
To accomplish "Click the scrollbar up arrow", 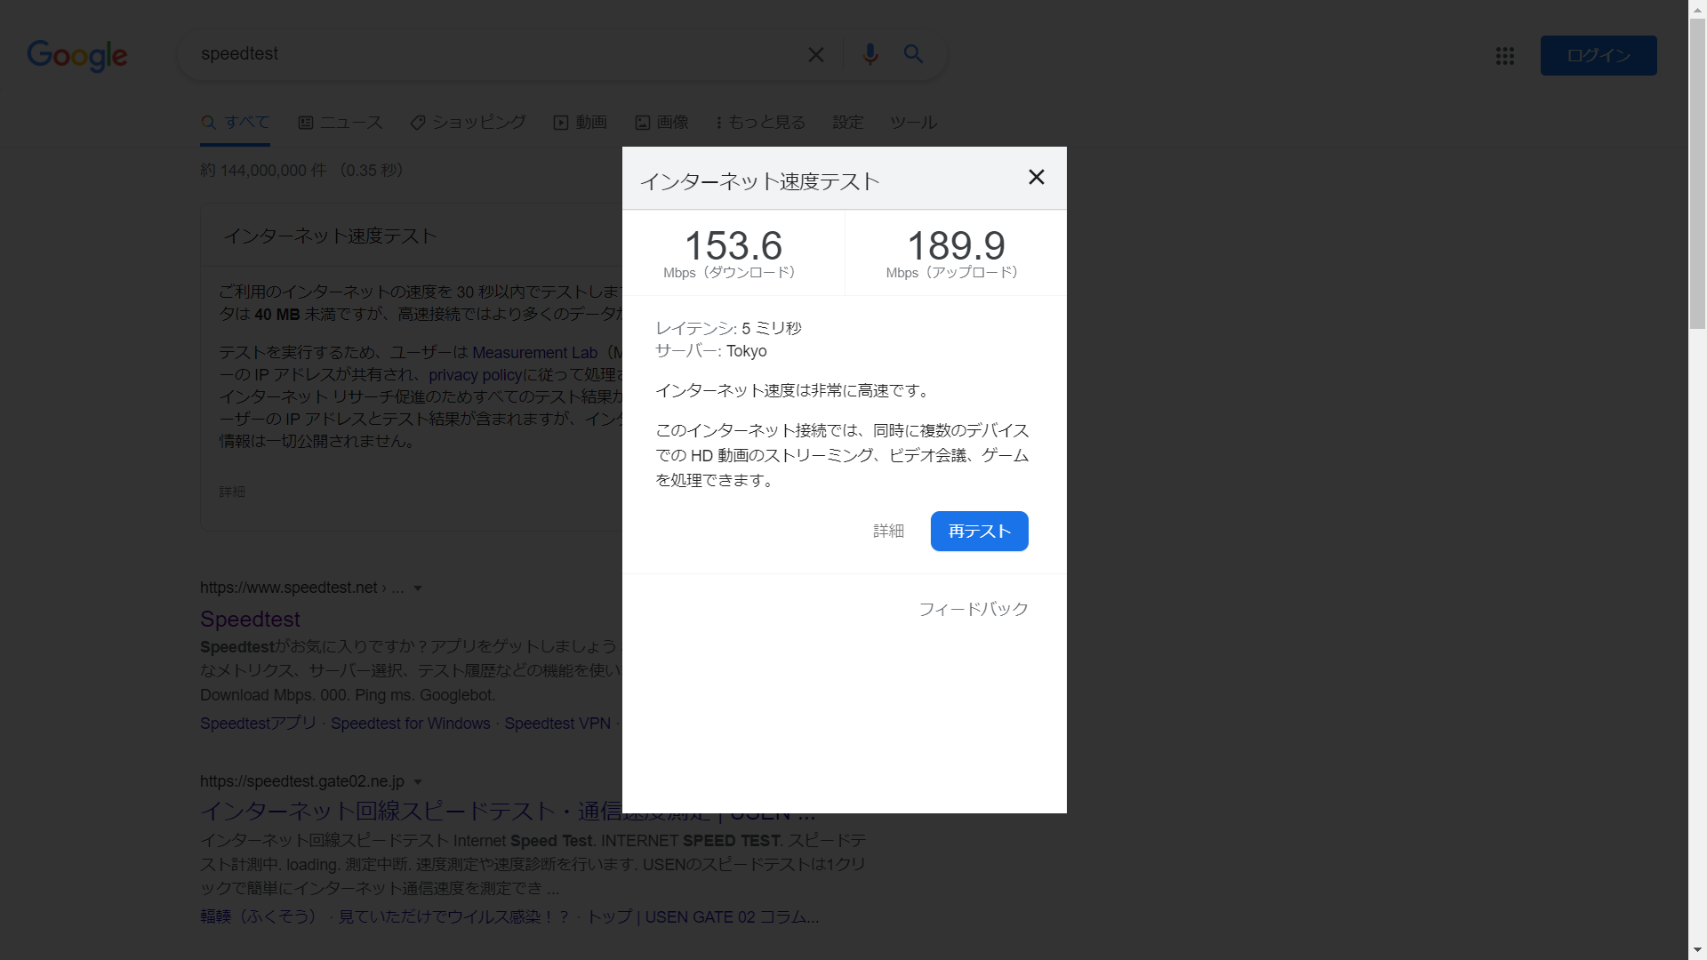I will (1698, 8).
